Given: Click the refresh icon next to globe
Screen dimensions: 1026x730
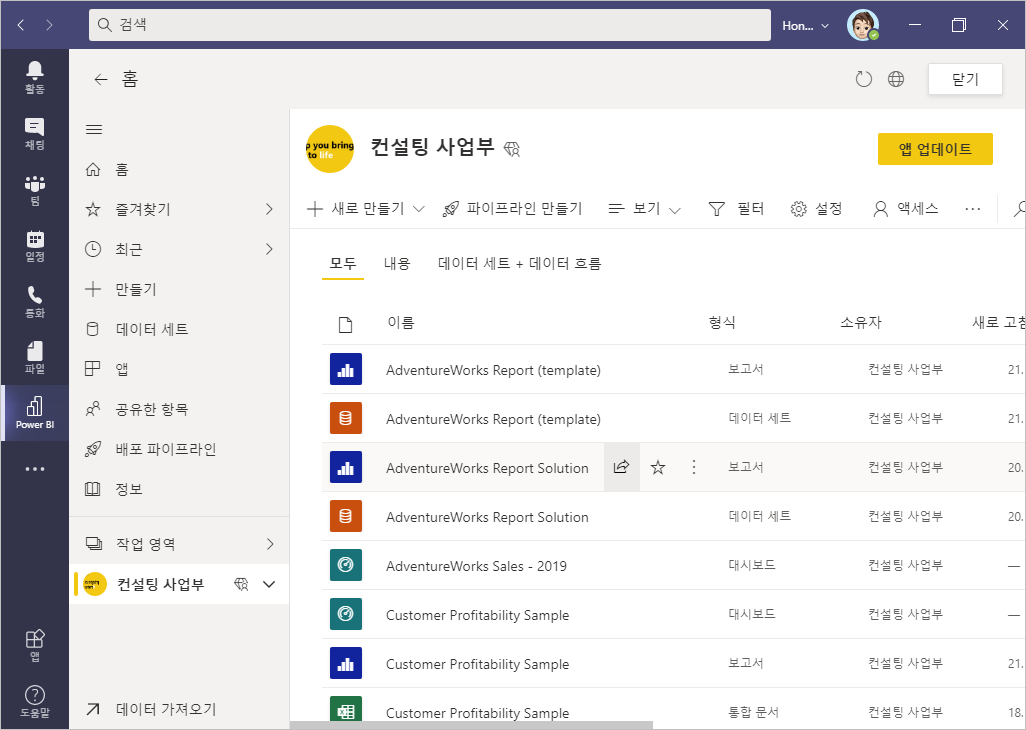Looking at the screenshot, I should click(x=864, y=79).
